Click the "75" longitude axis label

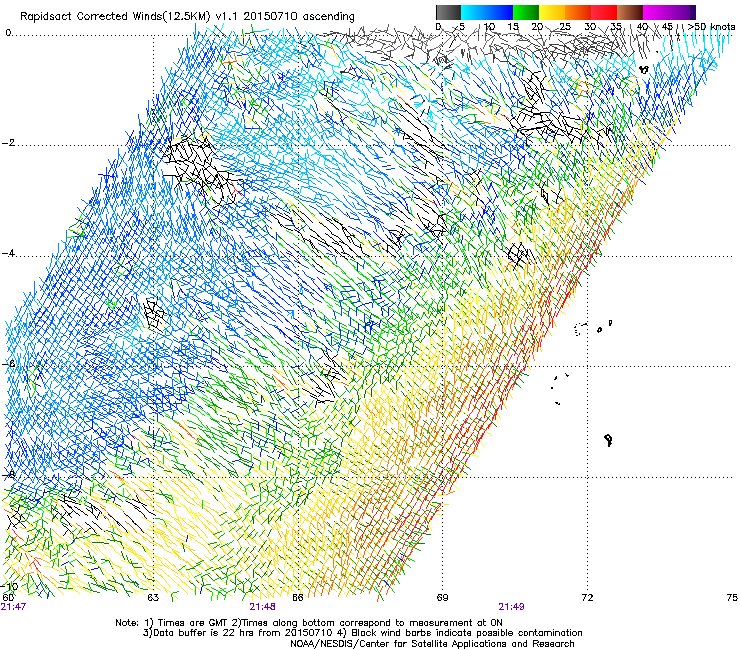click(732, 598)
